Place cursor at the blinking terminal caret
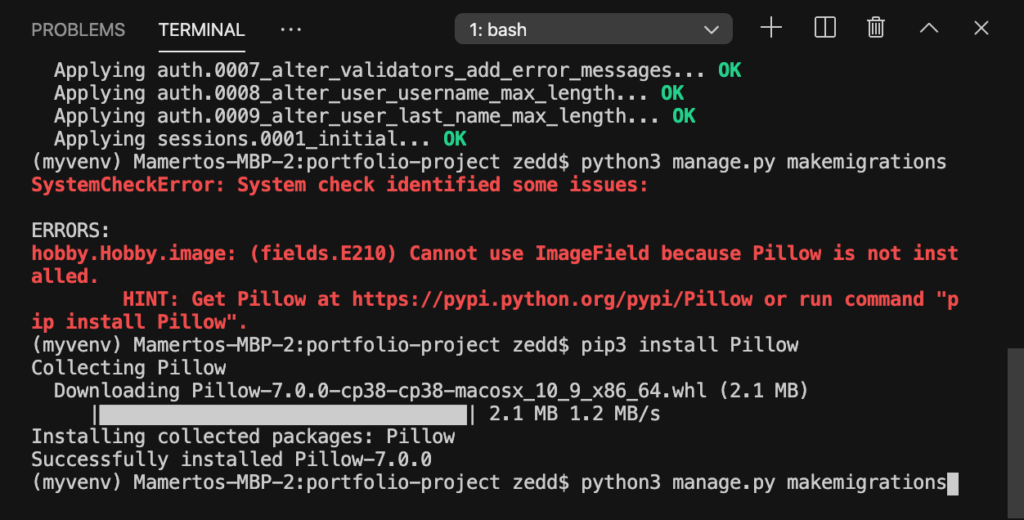The height and width of the screenshot is (520, 1024). click(953, 483)
